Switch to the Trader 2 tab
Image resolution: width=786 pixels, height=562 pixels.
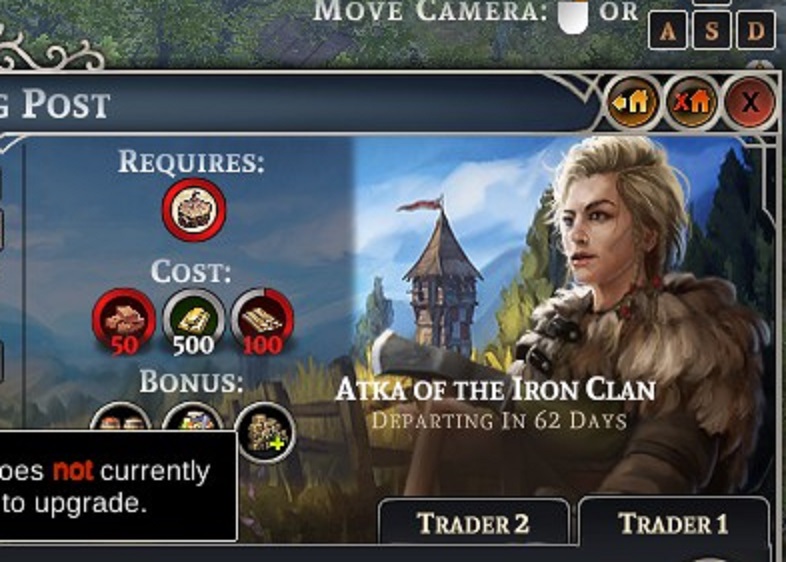point(474,522)
